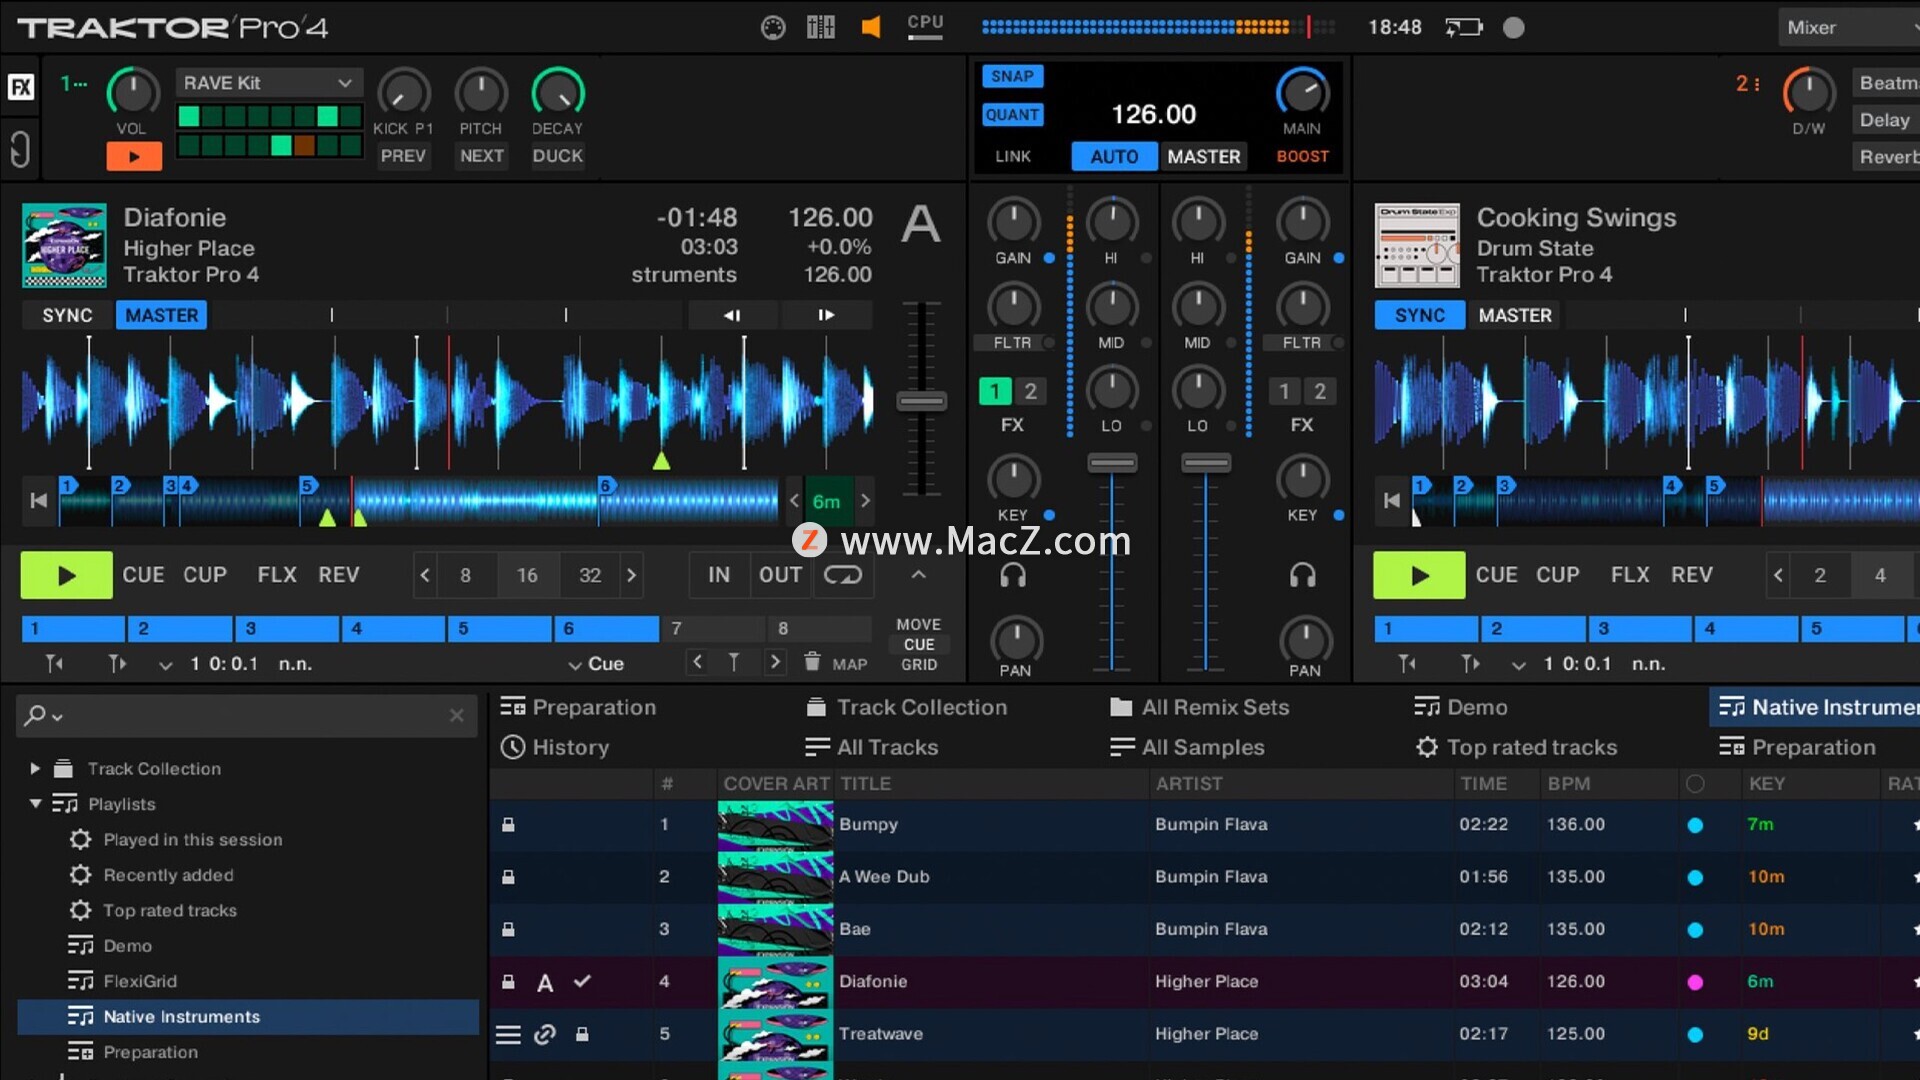Enable FX unit 2 for Deck A
Image resolution: width=1920 pixels, height=1080 pixels.
click(1031, 391)
